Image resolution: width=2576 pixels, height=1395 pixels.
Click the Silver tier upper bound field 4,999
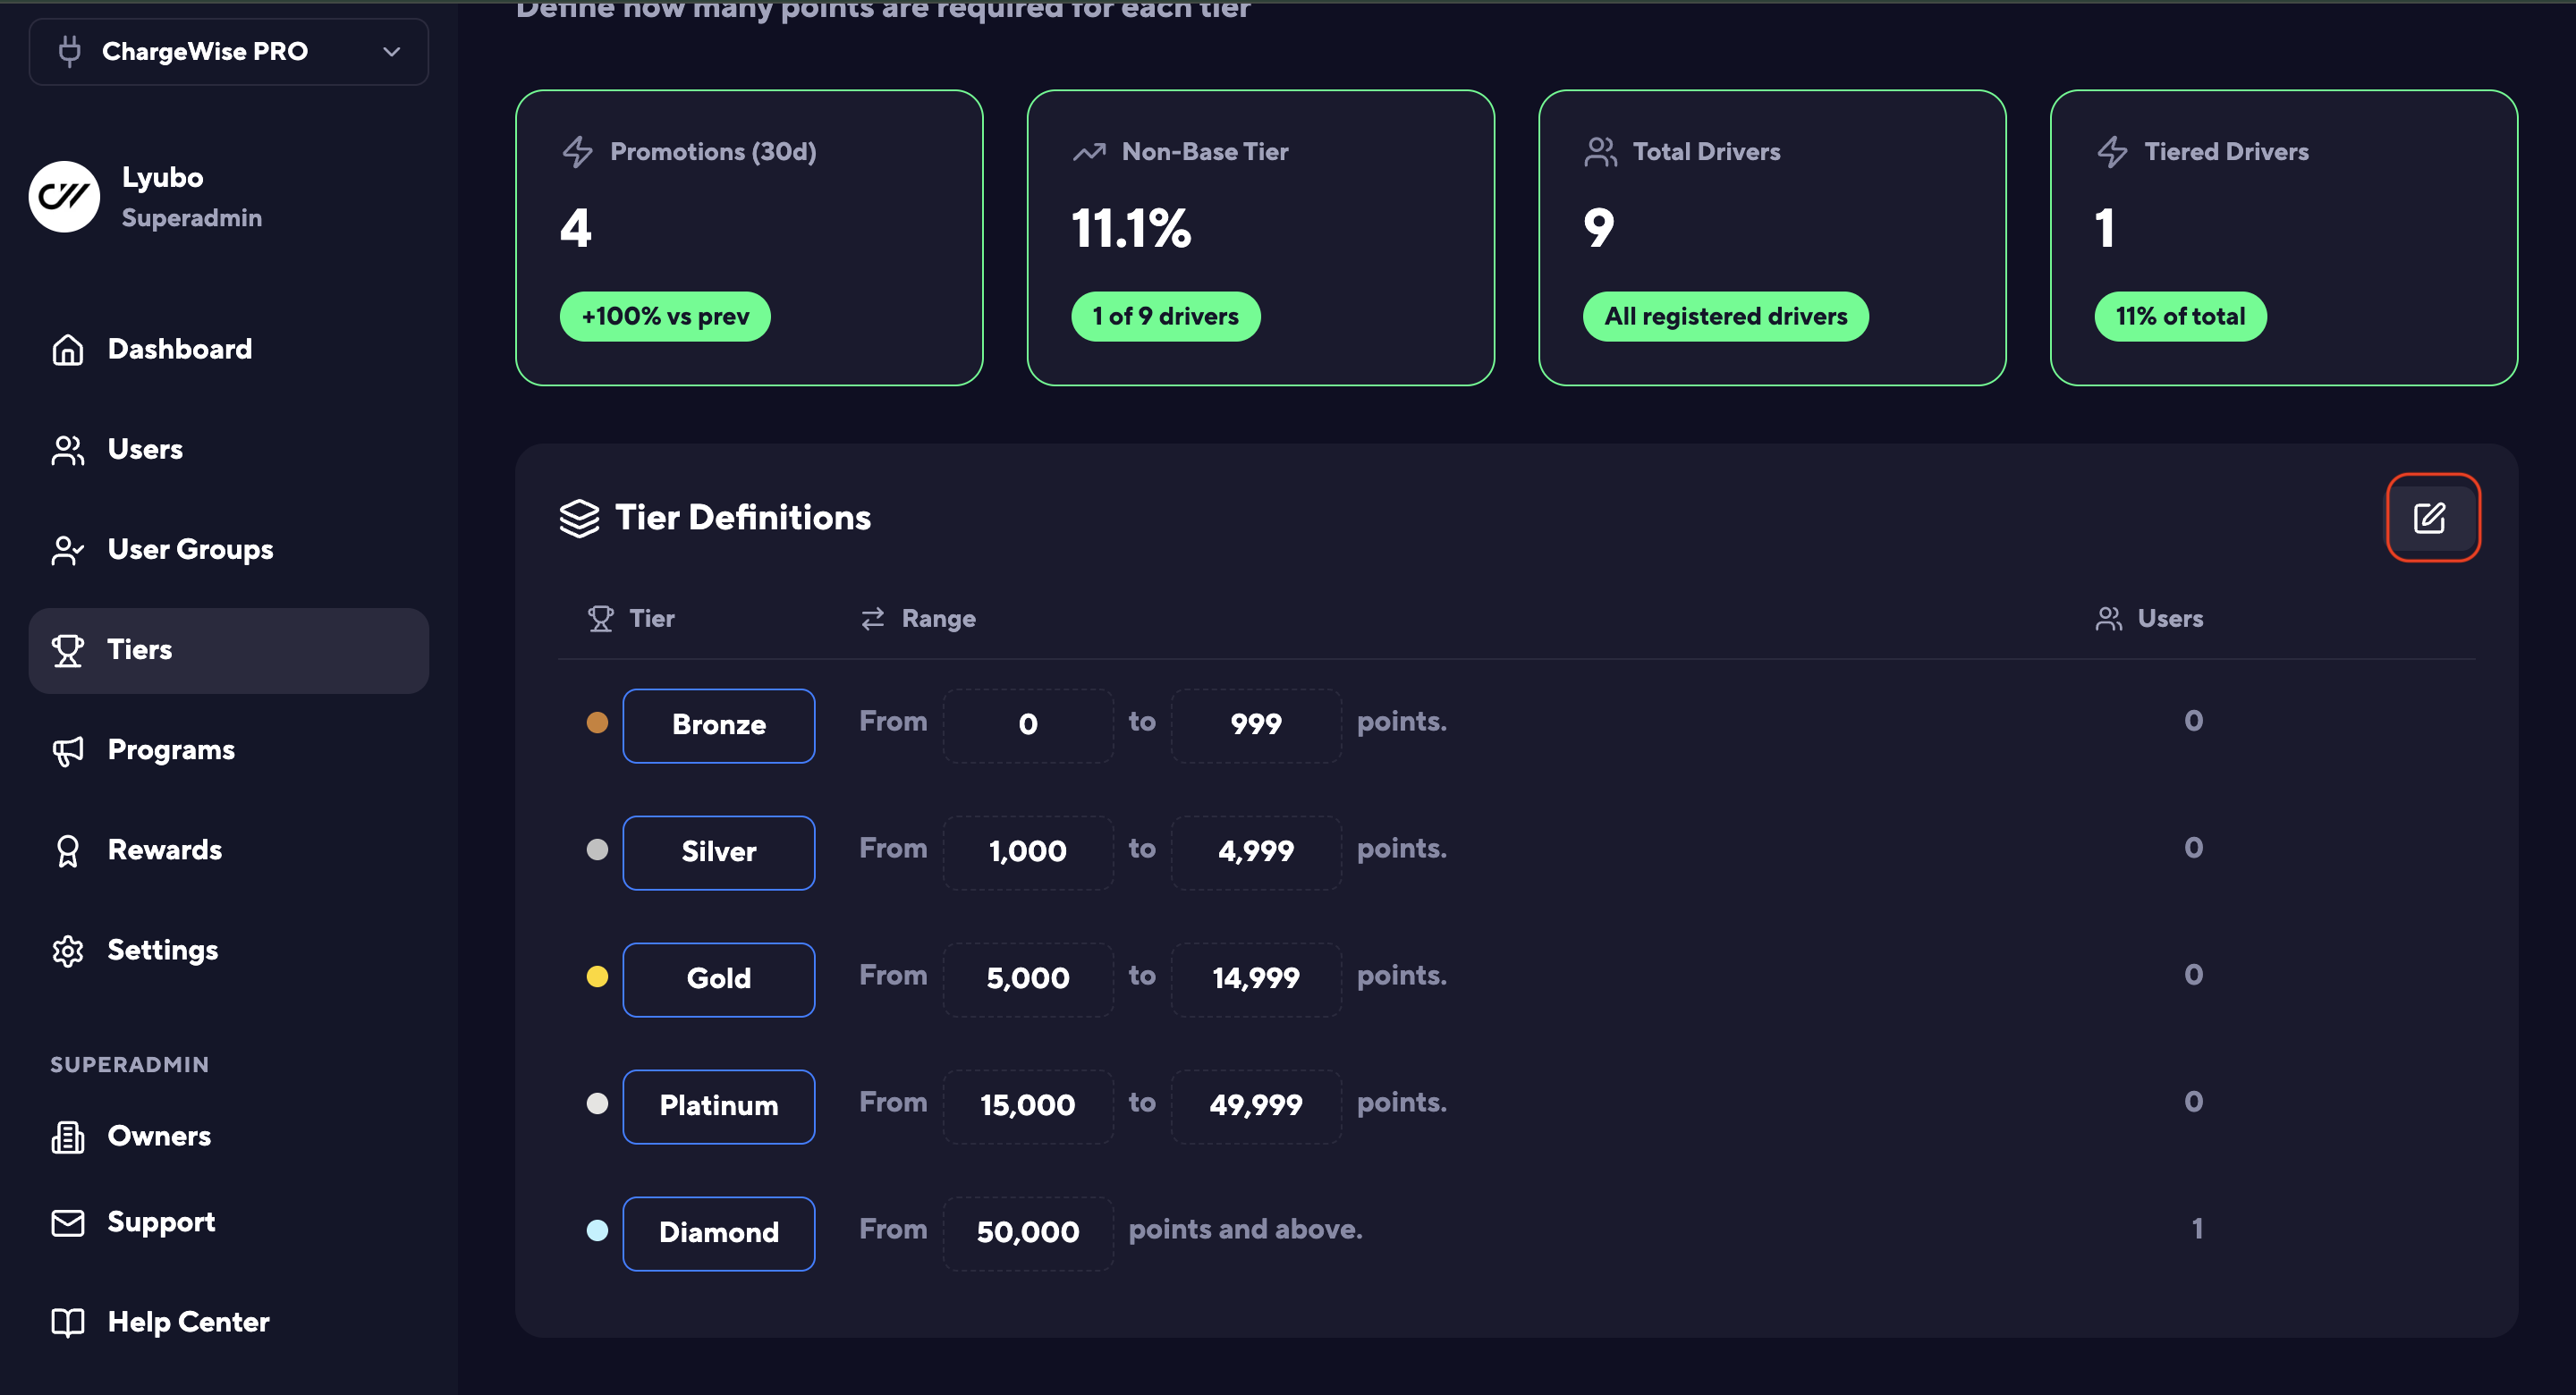coord(1255,852)
